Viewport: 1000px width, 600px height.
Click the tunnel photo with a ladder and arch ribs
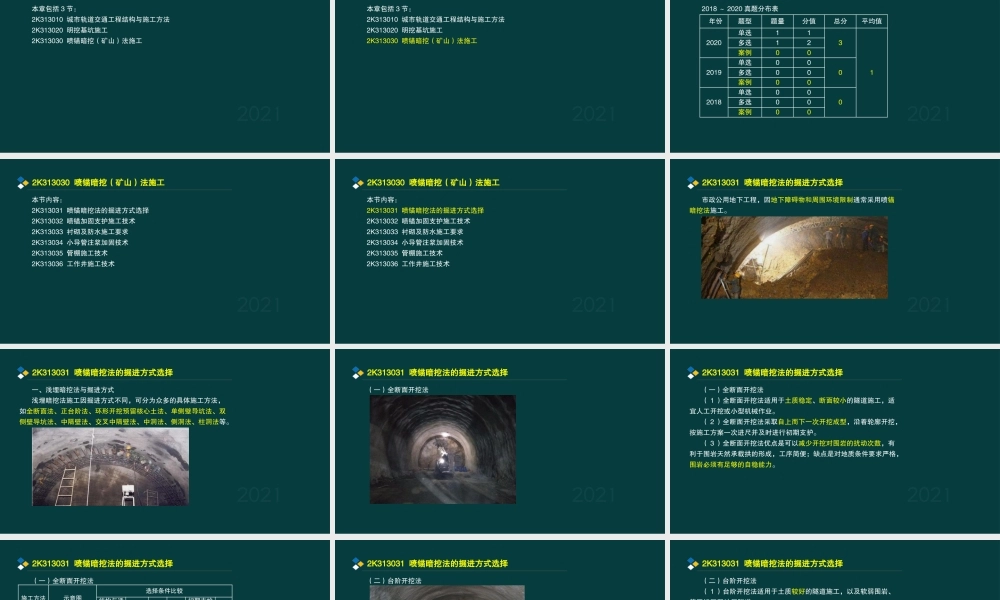click(110, 467)
